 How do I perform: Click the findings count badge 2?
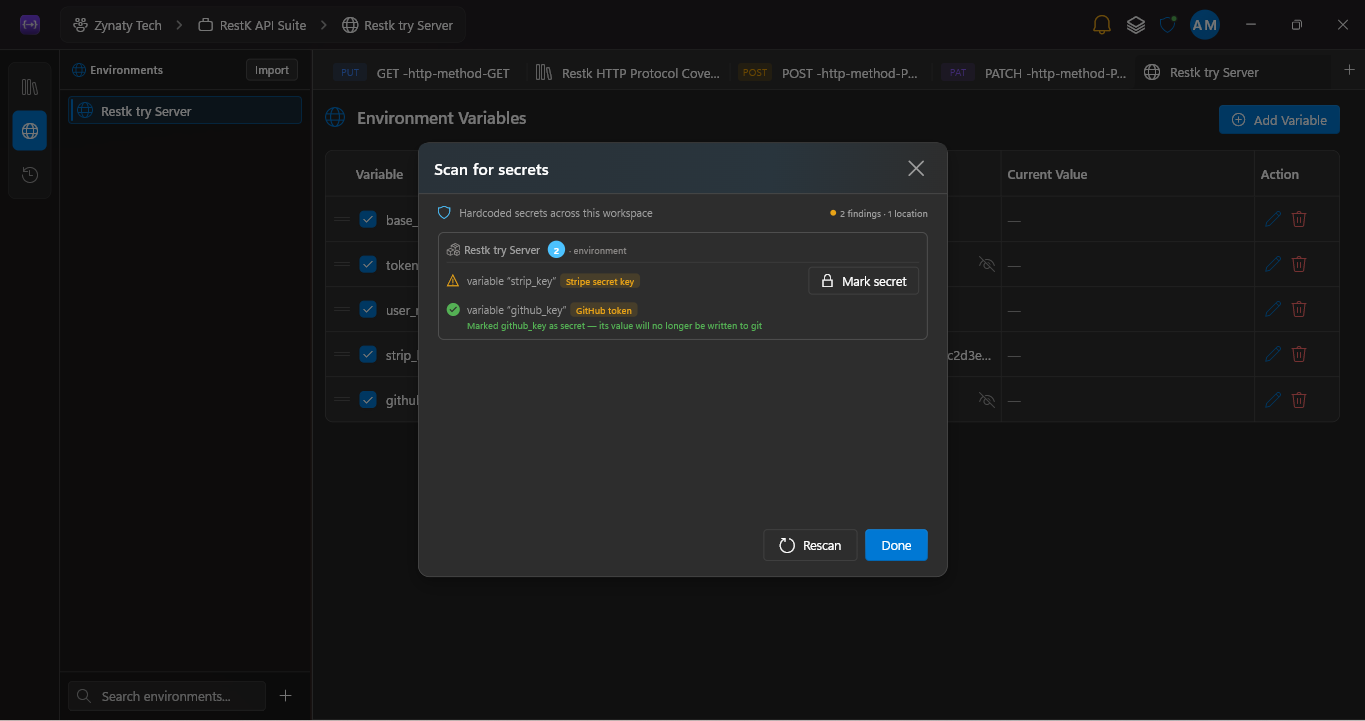(x=556, y=250)
